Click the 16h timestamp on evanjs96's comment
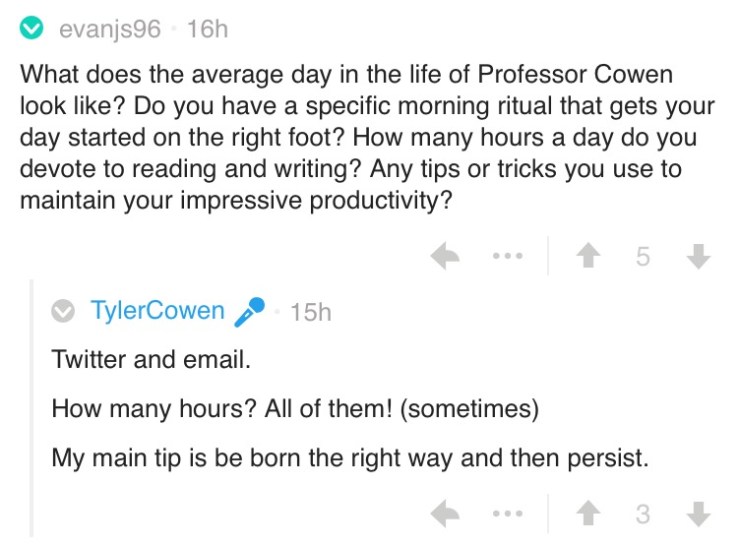This screenshot has height=545, width=738. click(207, 29)
